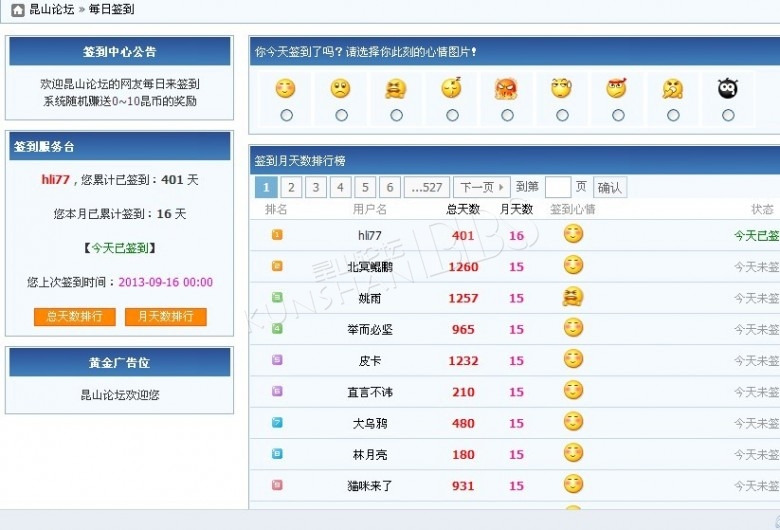Click the sad frowning mood emoticon
The width and height of the screenshot is (780, 530).
tap(341, 88)
